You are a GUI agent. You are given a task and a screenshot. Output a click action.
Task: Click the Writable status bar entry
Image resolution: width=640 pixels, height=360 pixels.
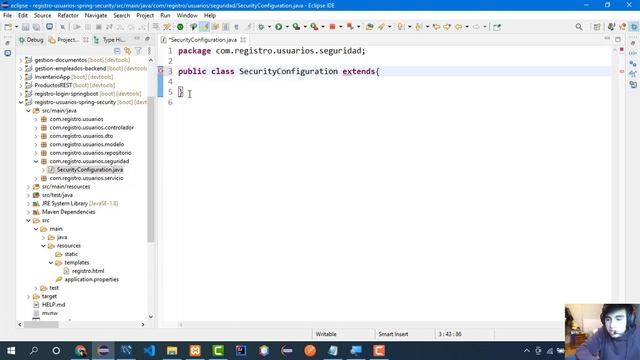tap(326, 334)
